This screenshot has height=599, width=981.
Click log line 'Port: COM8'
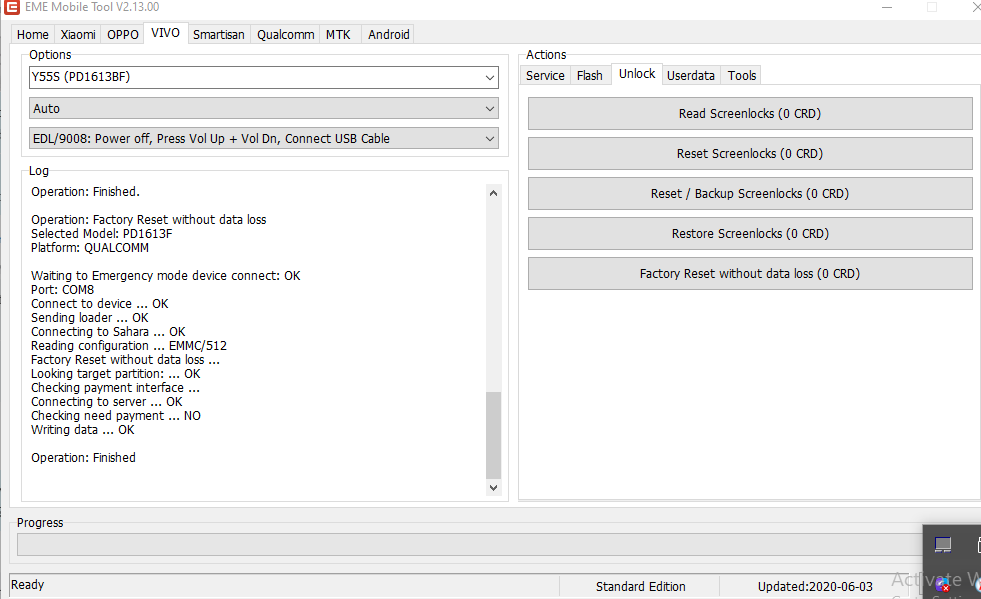pyautogui.click(x=63, y=290)
